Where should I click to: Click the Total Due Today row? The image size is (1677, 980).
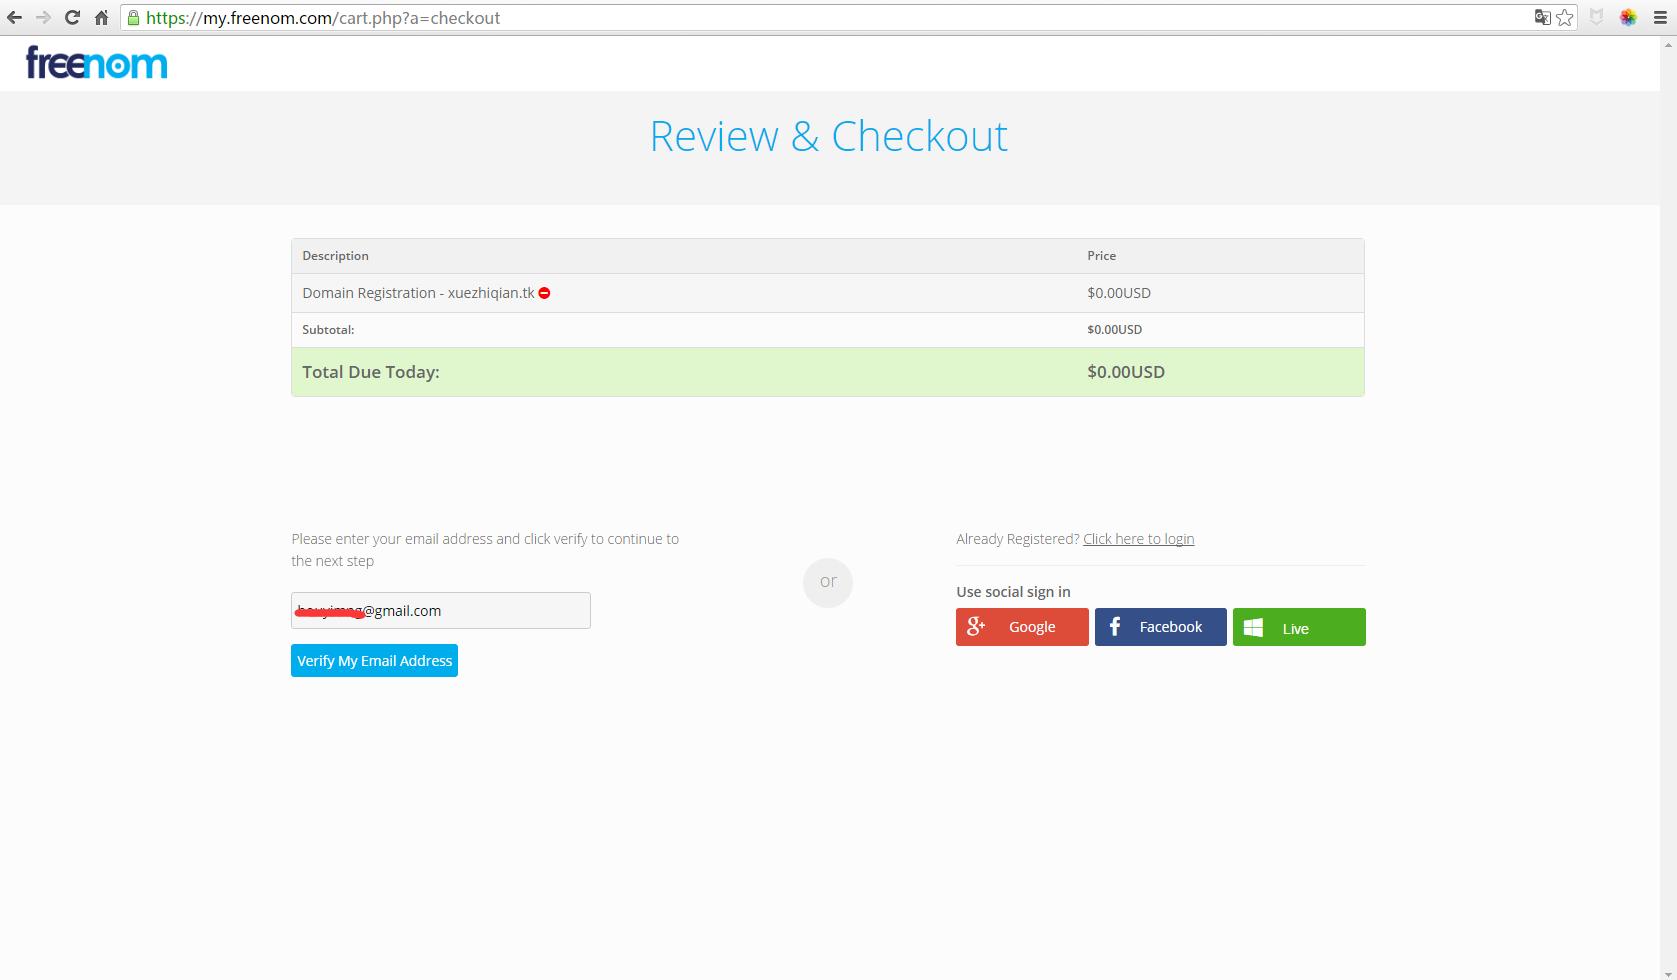(x=827, y=372)
